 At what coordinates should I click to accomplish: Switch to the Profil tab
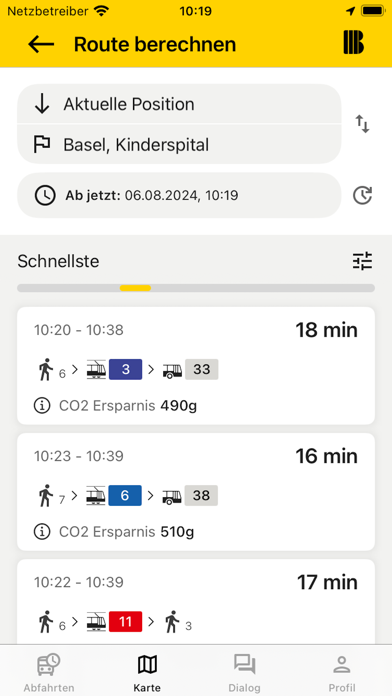point(342,672)
